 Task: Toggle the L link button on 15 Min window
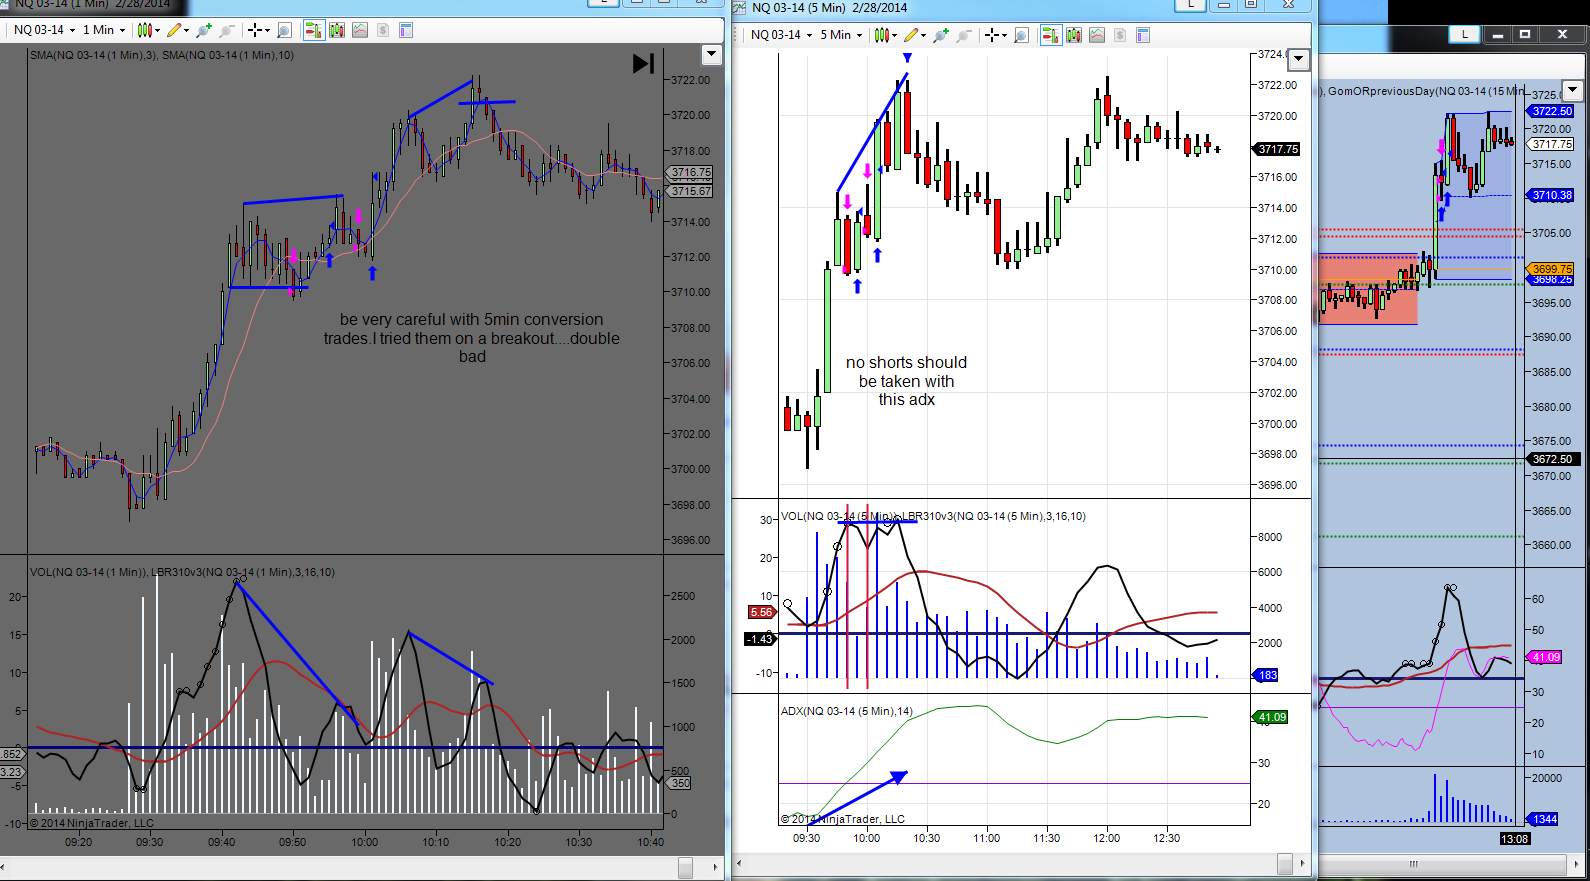[x=1465, y=34]
